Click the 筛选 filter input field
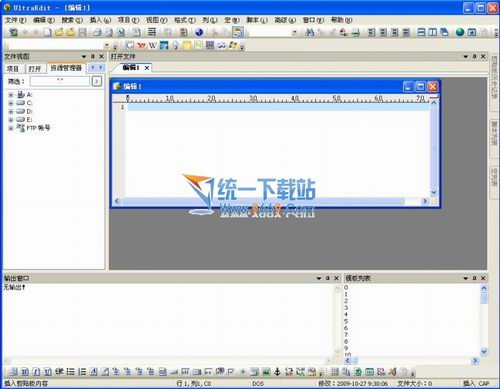The height and width of the screenshot is (389, 500). coord(60,81)
